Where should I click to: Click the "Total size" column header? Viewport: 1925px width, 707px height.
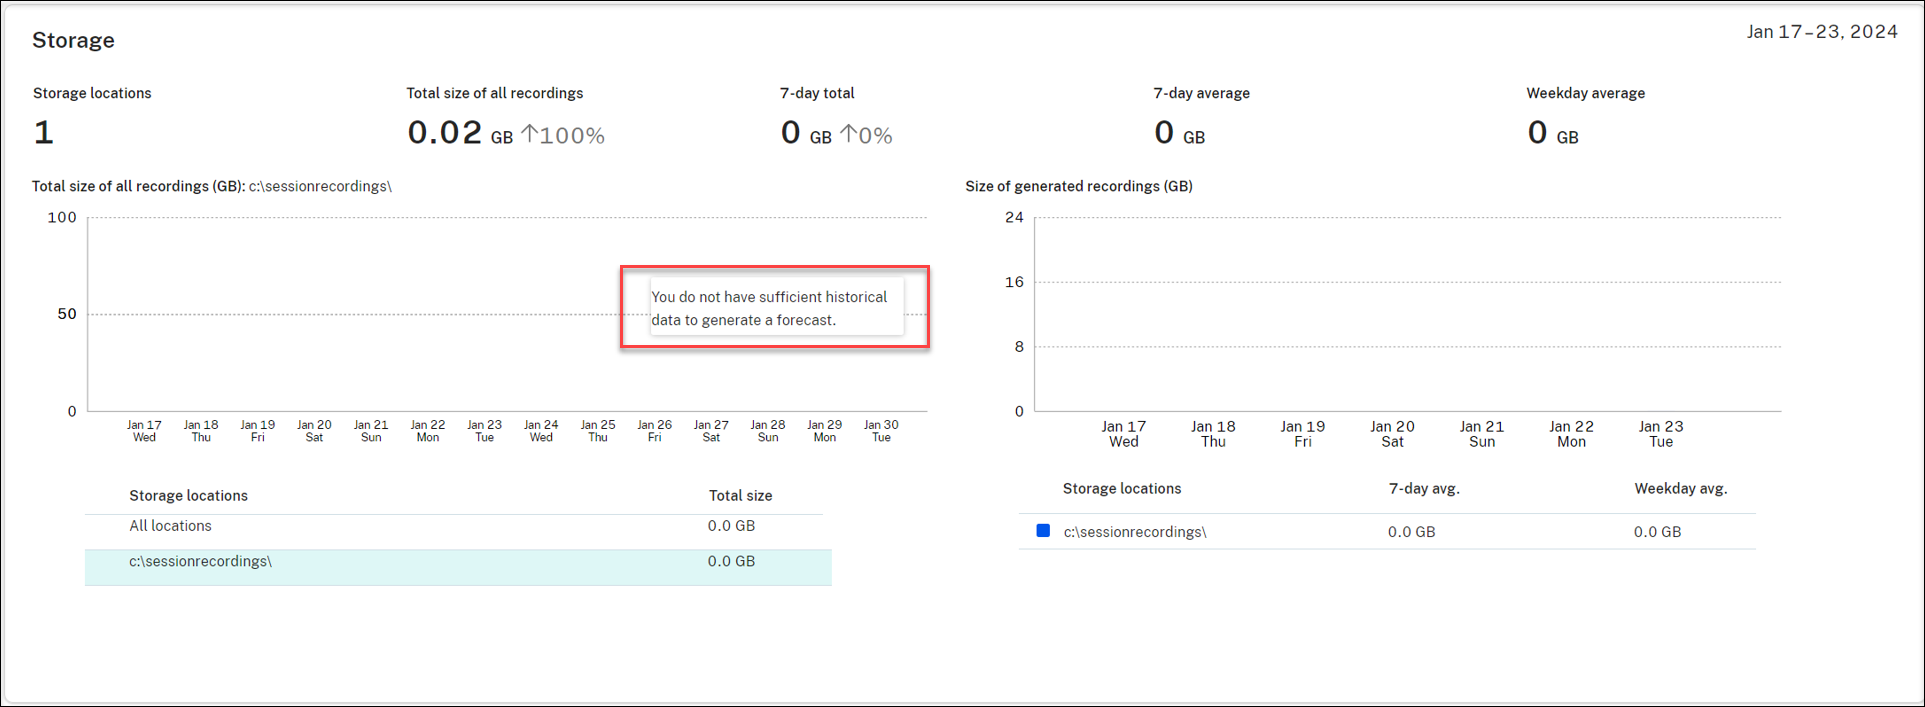tap(740, 496)
